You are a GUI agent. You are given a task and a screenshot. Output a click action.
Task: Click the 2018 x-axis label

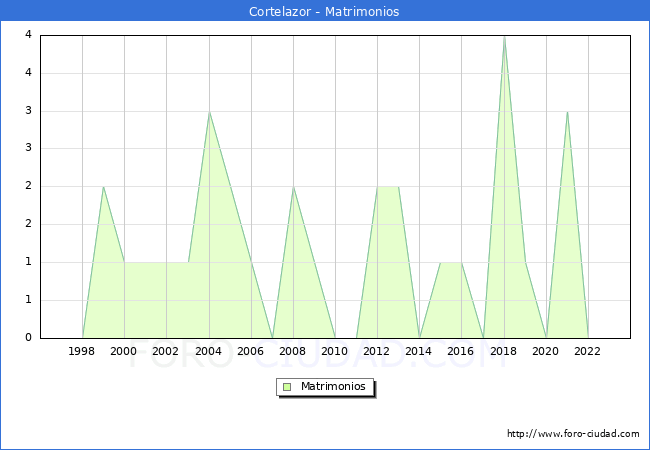[x=504, y=351]
